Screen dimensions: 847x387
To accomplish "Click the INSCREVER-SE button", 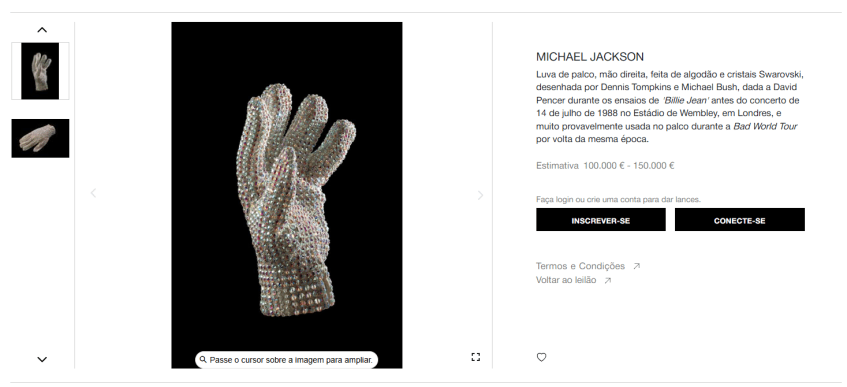I will tap(601, 220).
